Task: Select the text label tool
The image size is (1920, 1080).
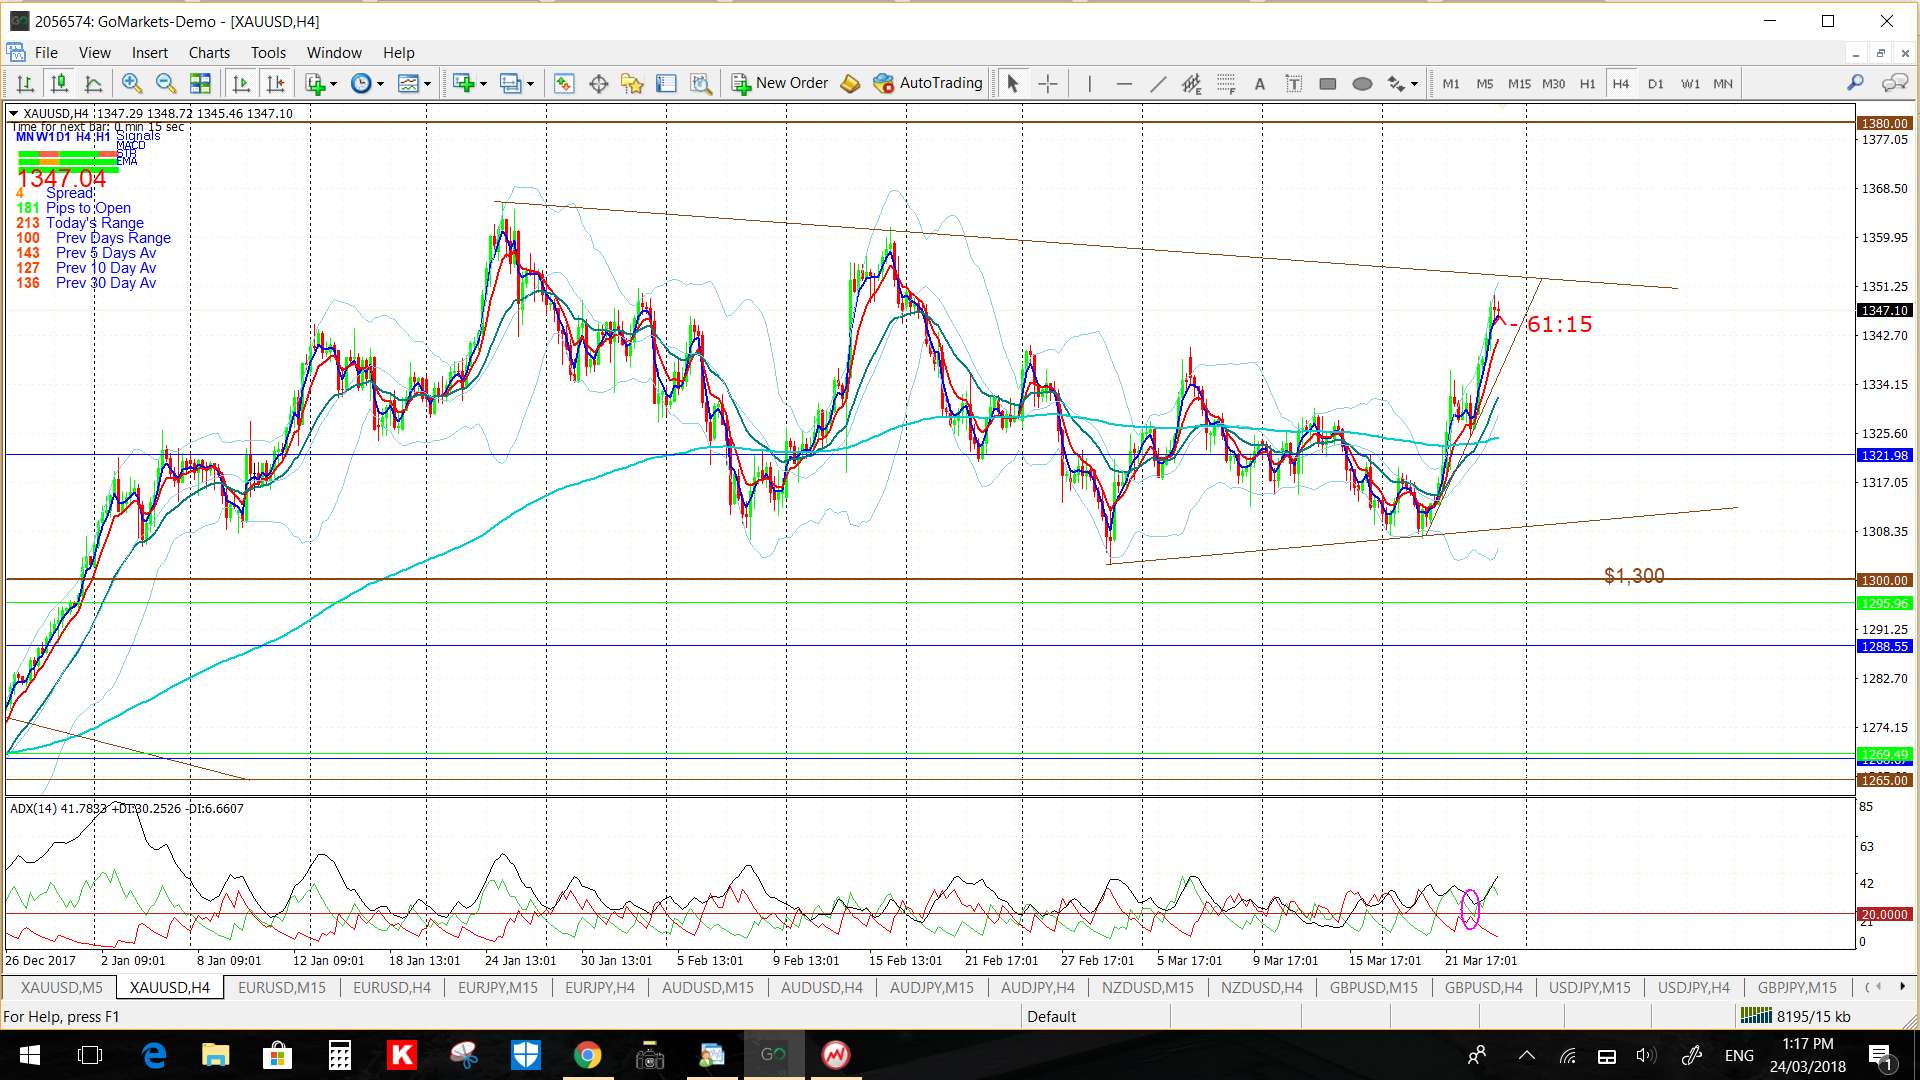Action: [1294, 84]
